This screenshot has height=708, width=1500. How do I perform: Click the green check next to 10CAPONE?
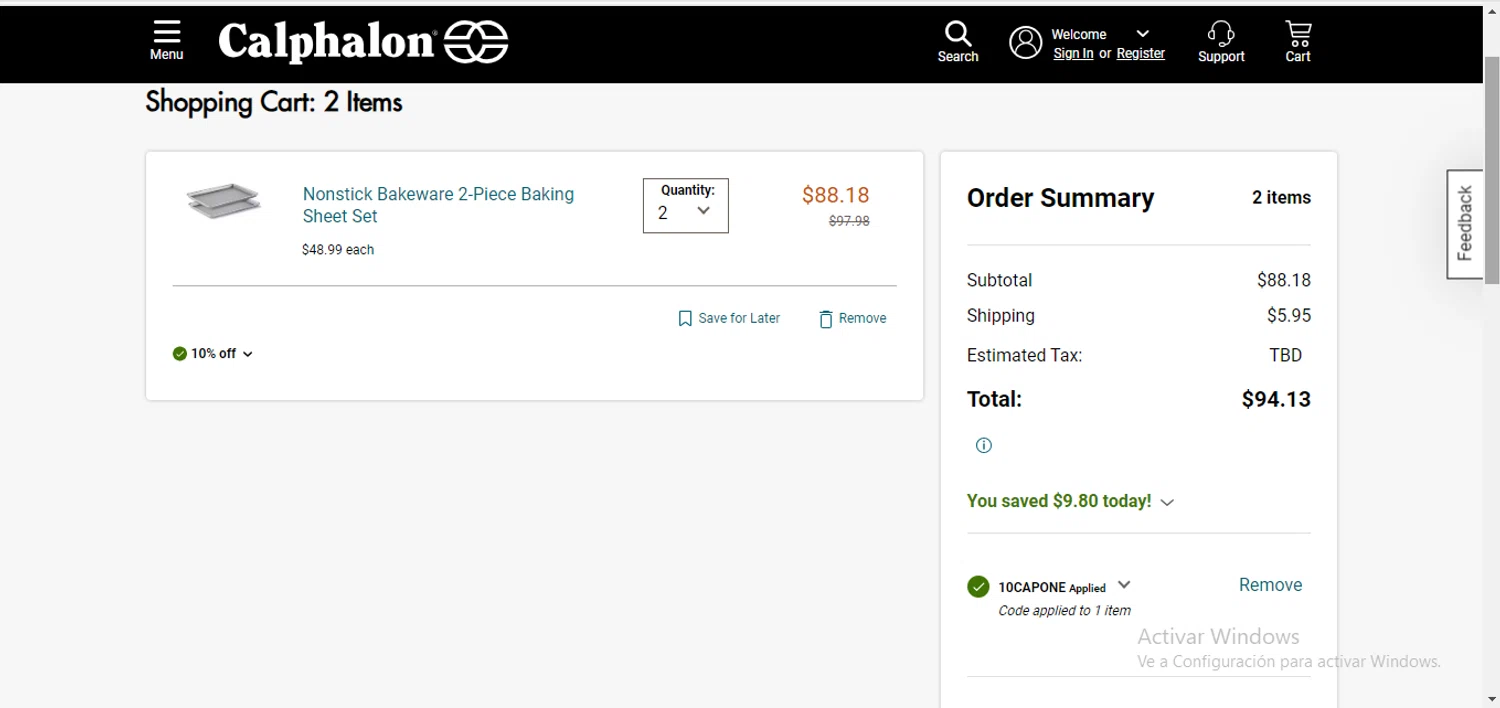click(978, 587)
